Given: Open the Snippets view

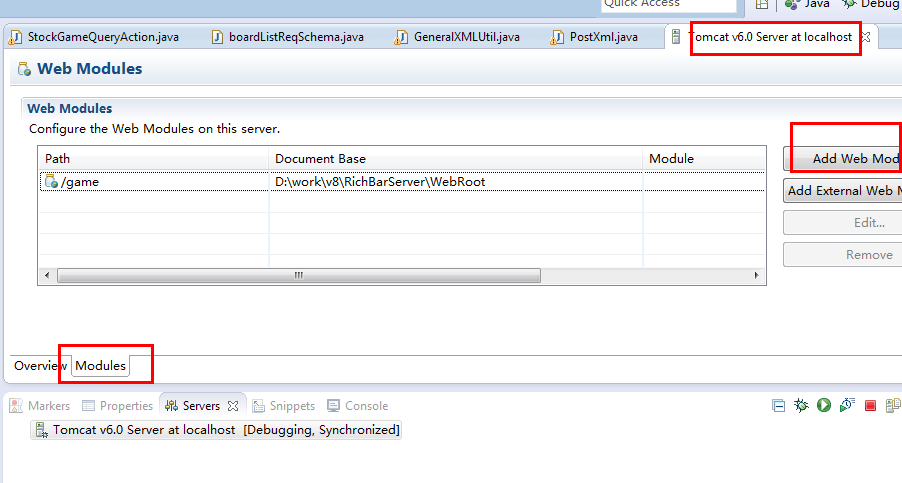Looking at the screenshot, I should 284,406.
